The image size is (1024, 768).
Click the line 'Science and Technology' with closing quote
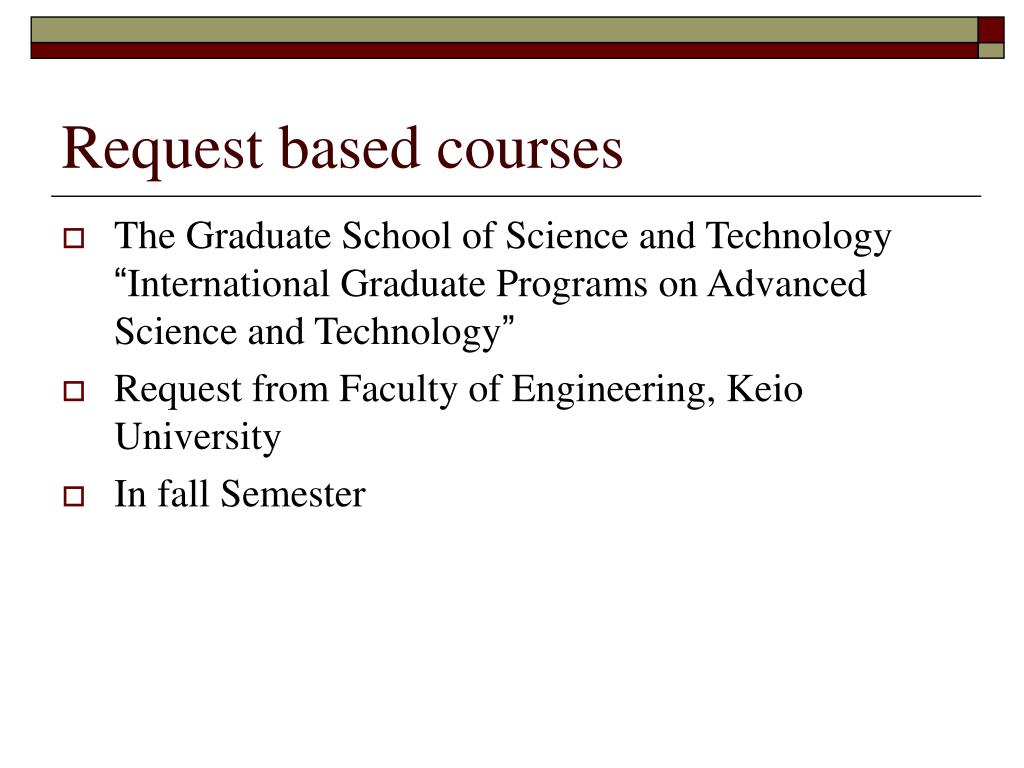(314, 332)
